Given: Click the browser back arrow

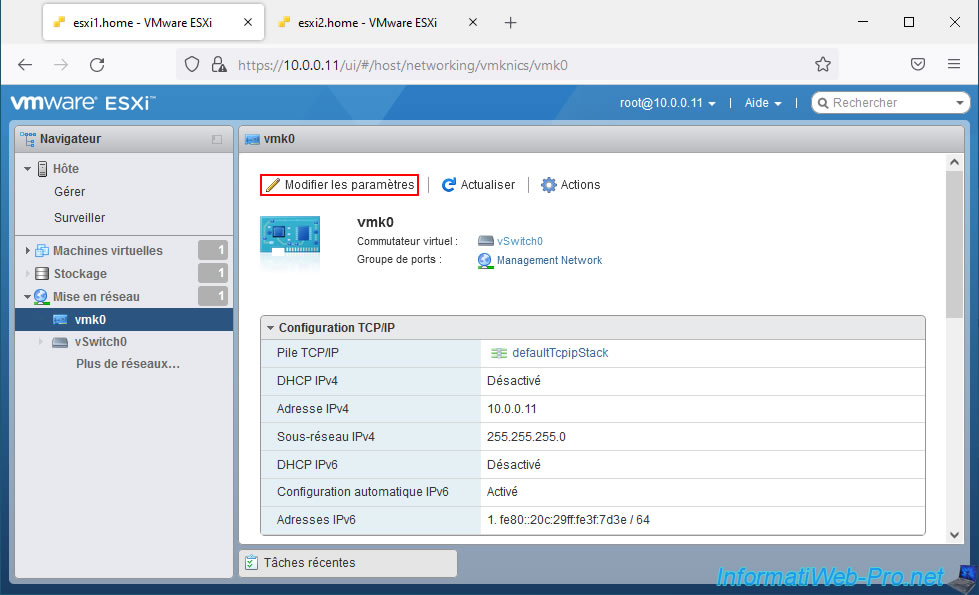Looking at the screenshot, I should 25,65.
